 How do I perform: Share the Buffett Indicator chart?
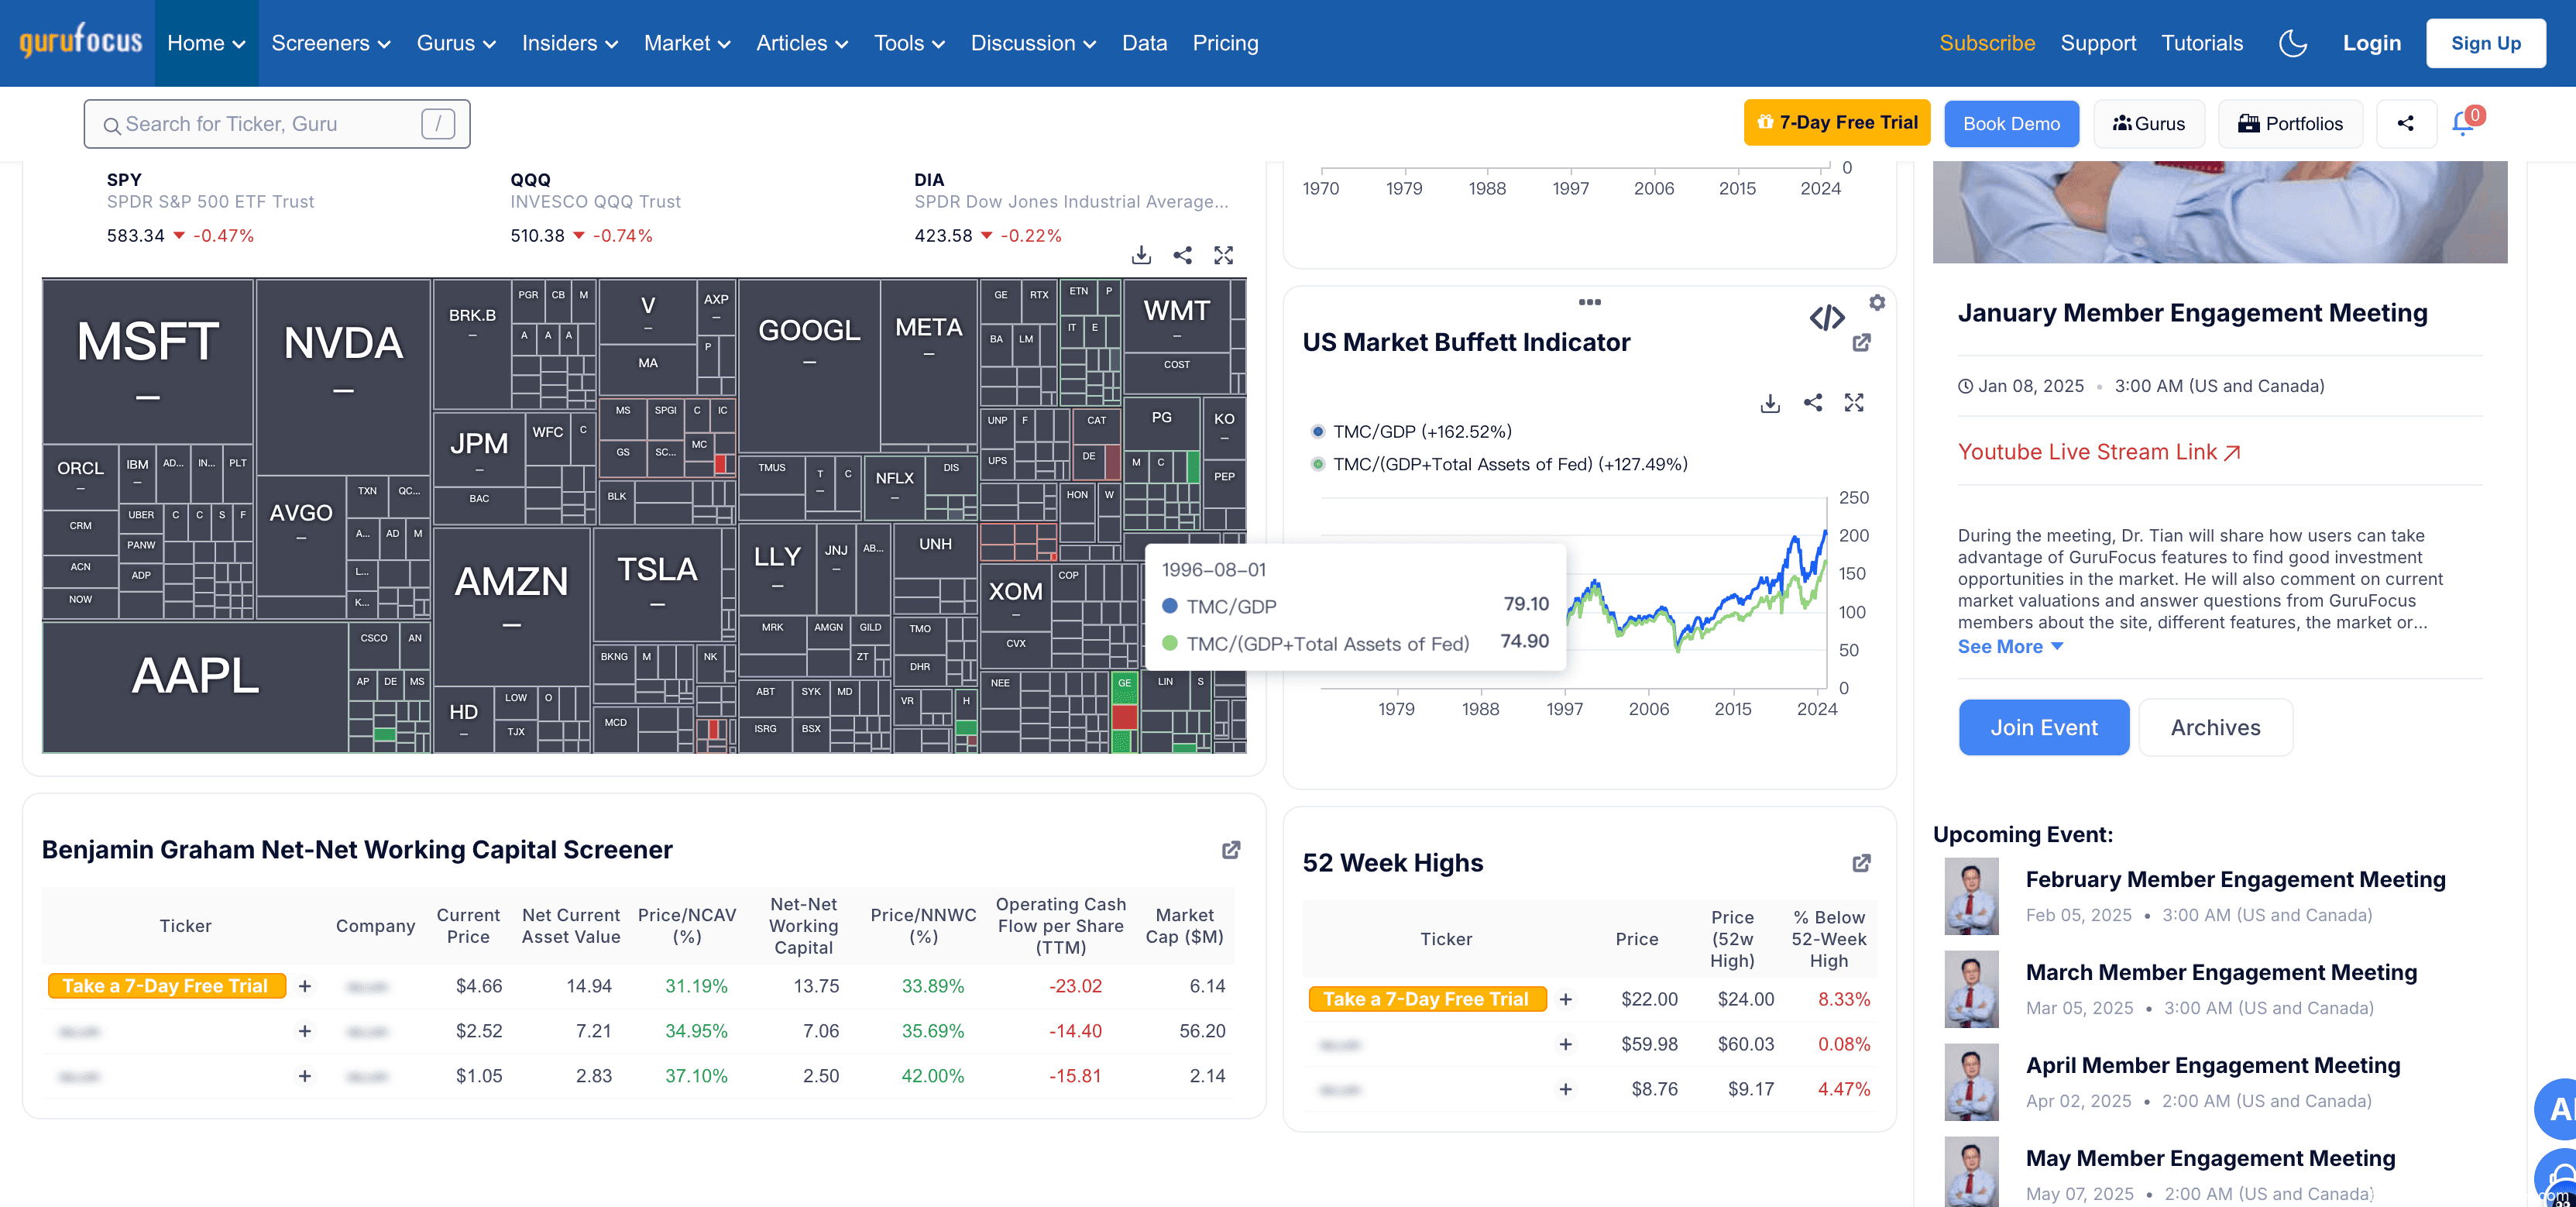1813,403
